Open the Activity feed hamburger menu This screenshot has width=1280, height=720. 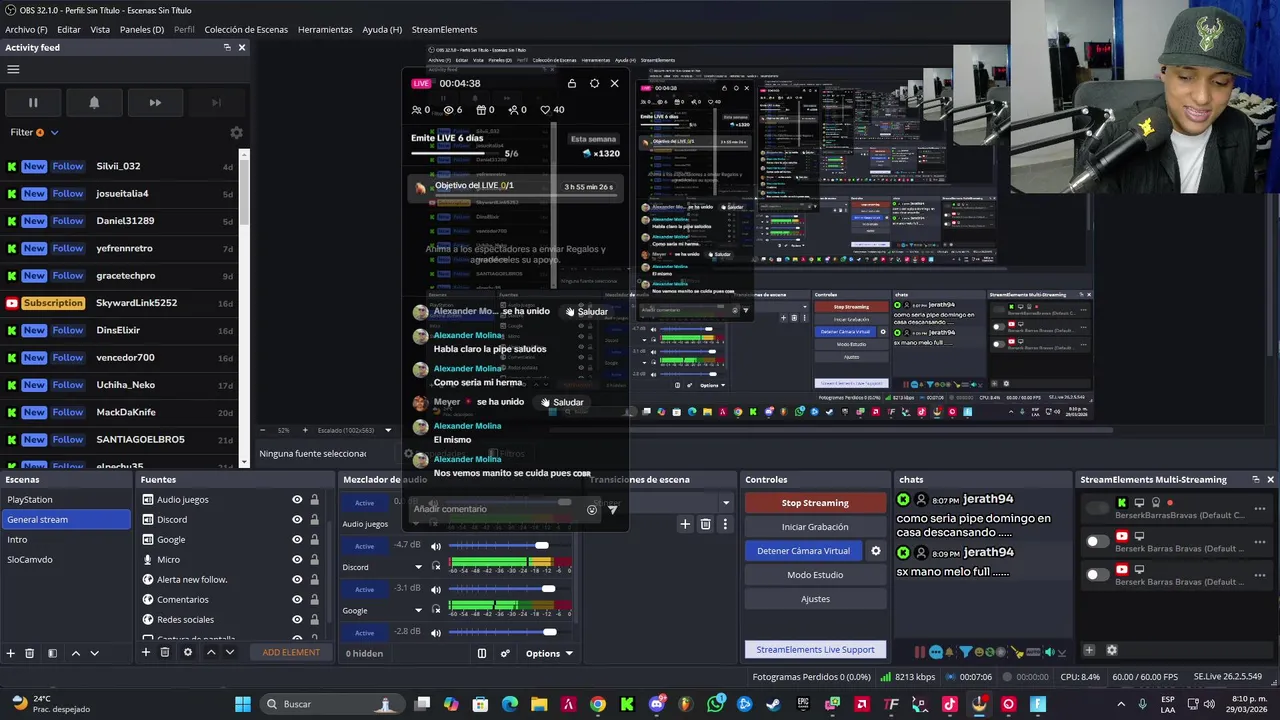pos(13,70)
